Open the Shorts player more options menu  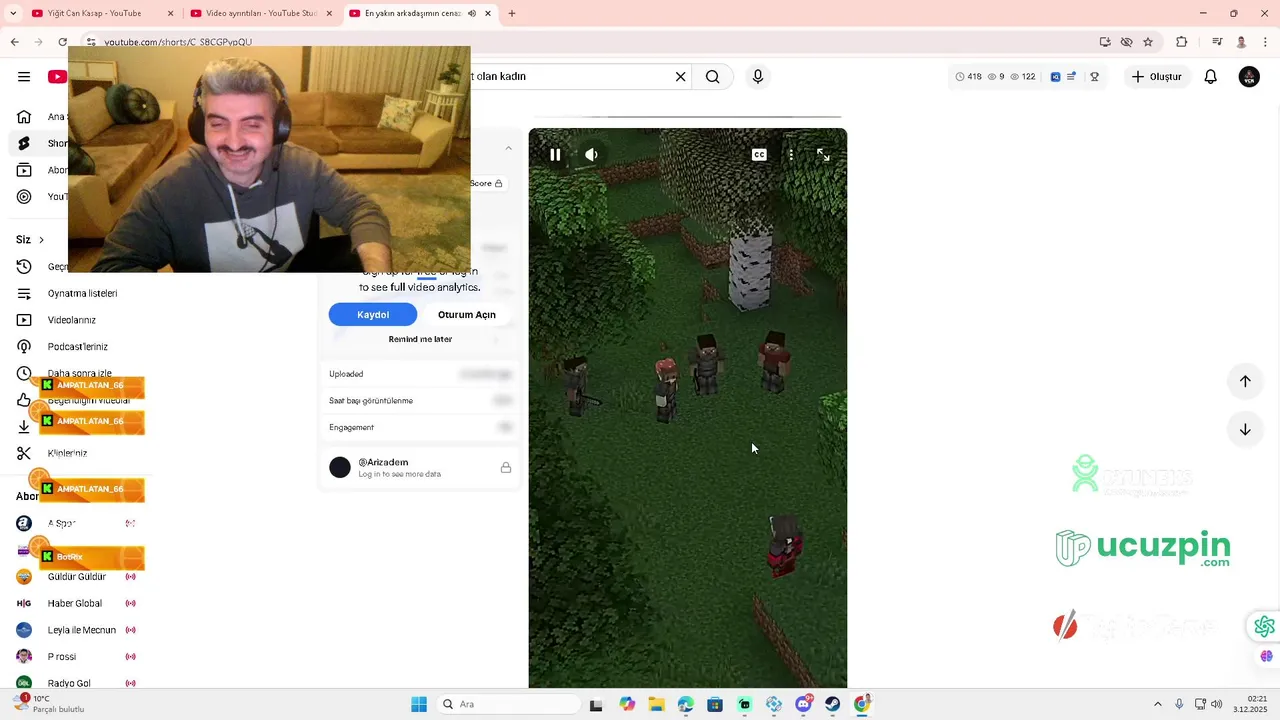click(x=791, y=155)
